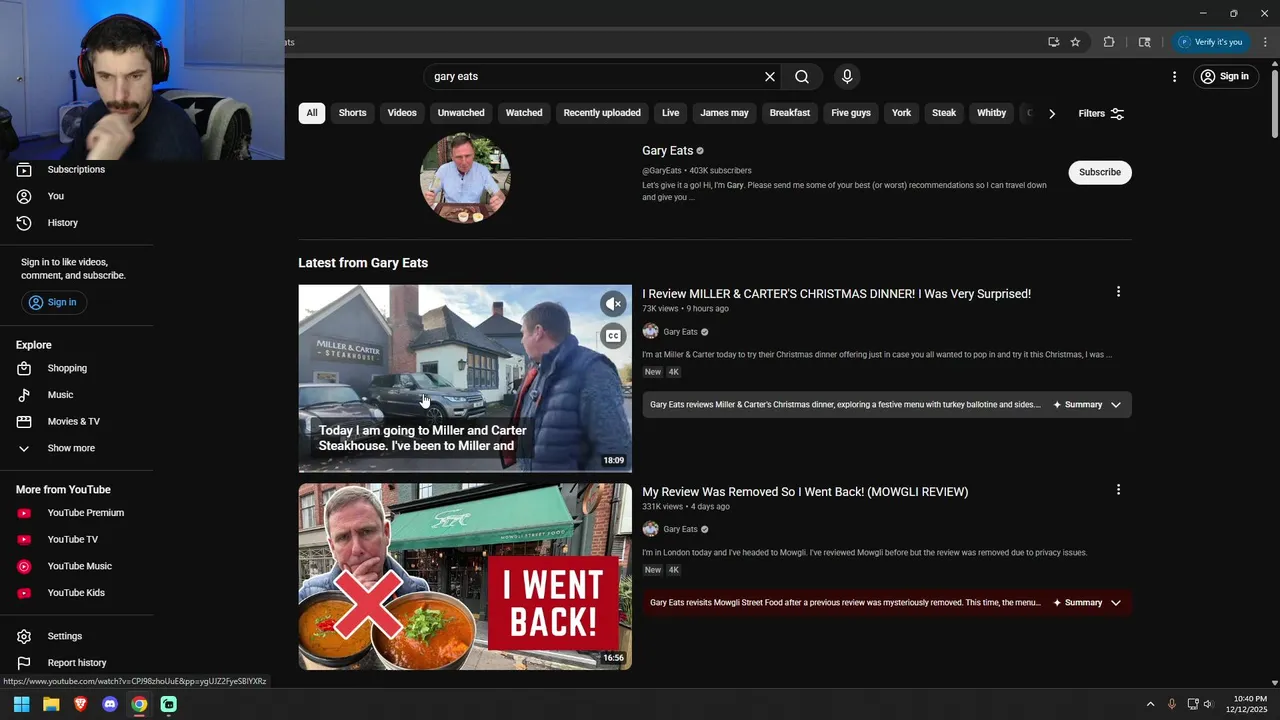Open the taskbar volume control
This screenshot has width=1280, height=720.
pos(1208,704)
